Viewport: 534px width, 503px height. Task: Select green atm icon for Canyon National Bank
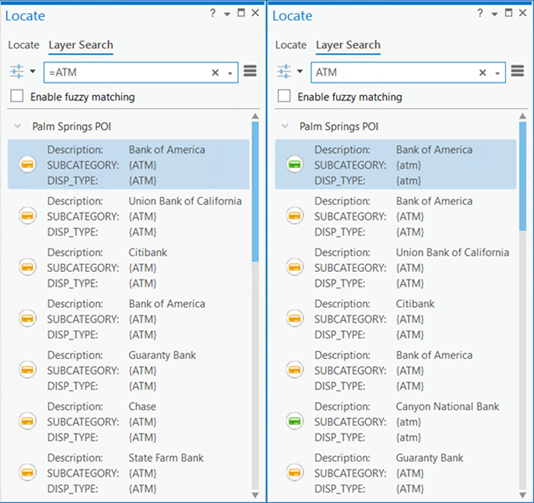coord(295,421)
